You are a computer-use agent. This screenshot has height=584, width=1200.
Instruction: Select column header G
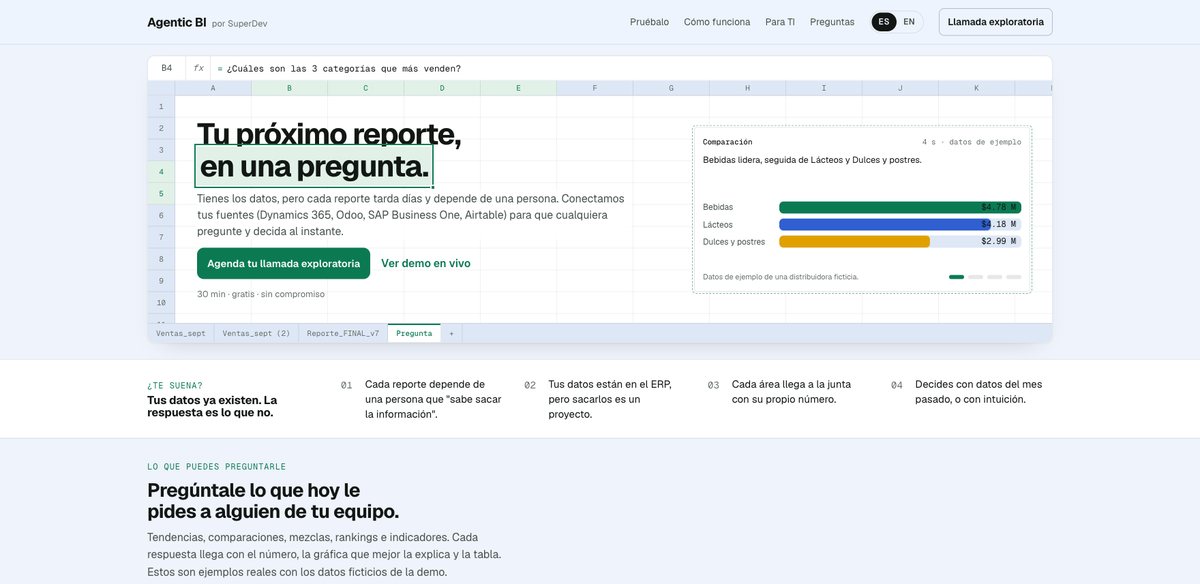click(671, 88)
